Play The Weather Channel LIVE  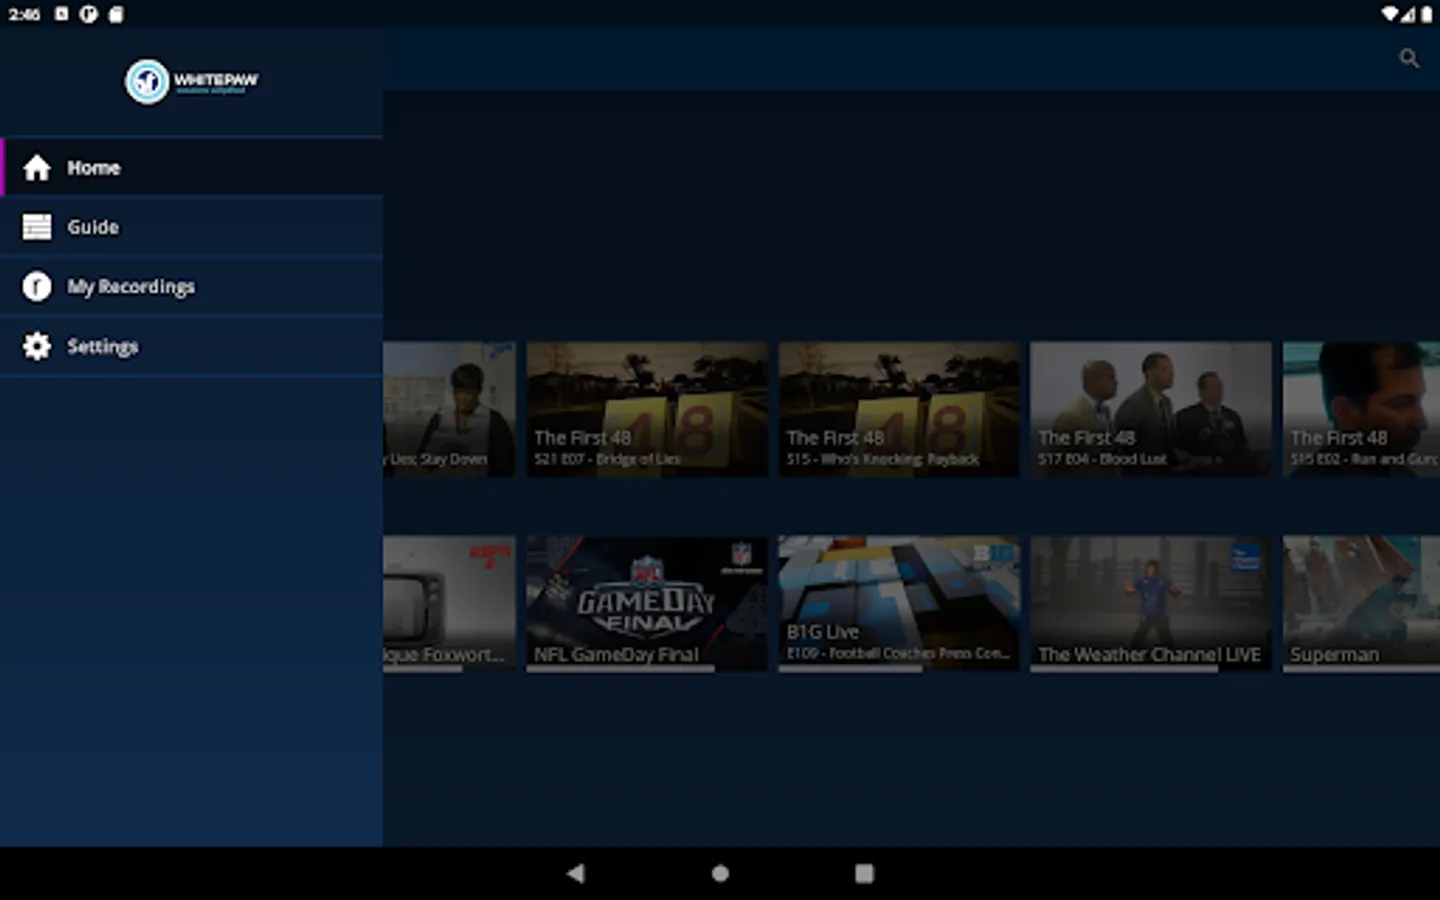click(x=1151, y=603)
